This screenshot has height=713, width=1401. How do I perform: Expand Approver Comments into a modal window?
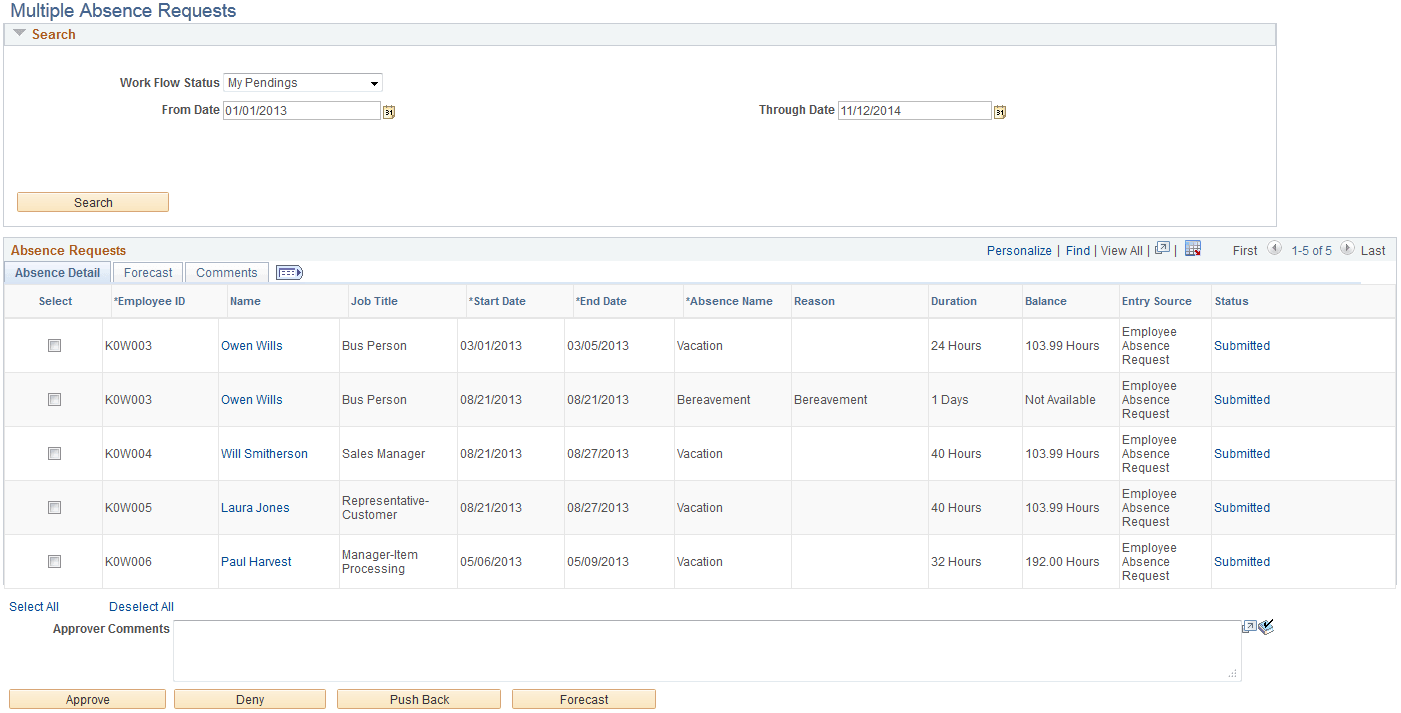pyautogui.click(x=1249, y=626)
